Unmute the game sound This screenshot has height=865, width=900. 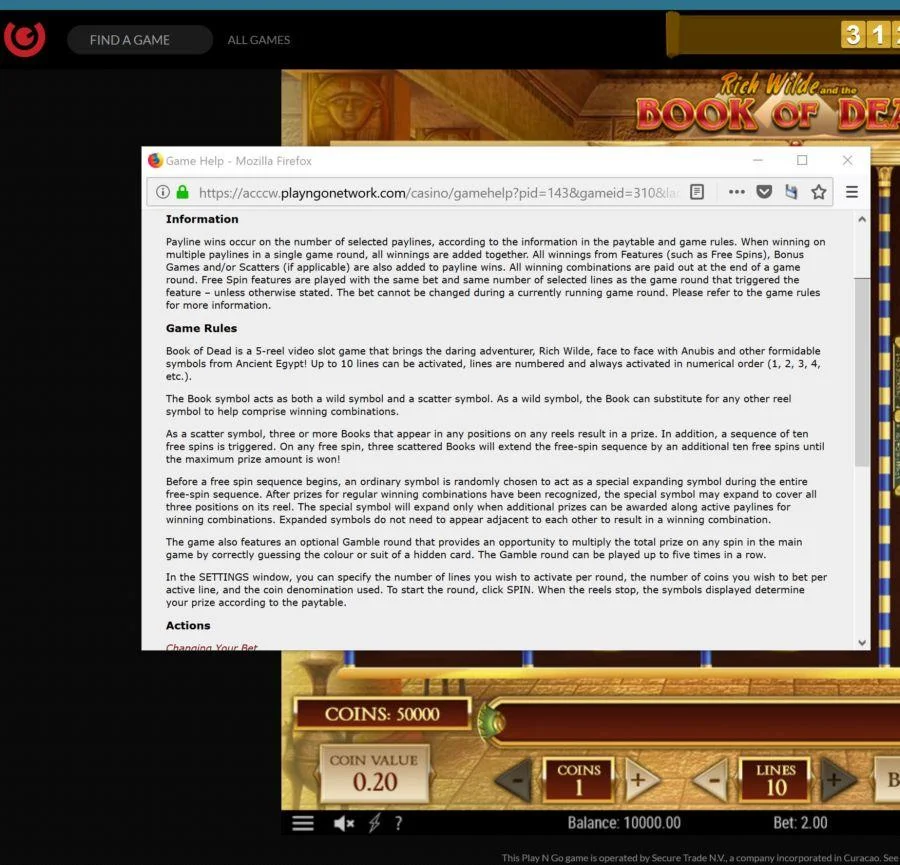344,824
